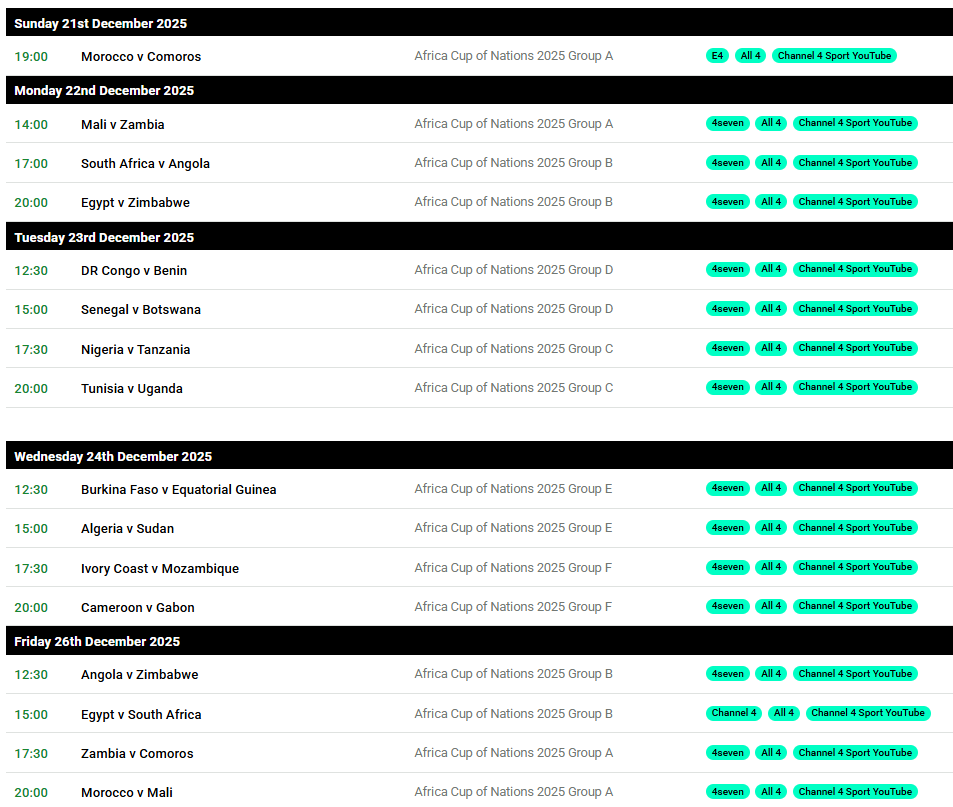Click the Wednesday 24th December 2025 header
This screenshot has height=807, width=953.
click(480, 456)
